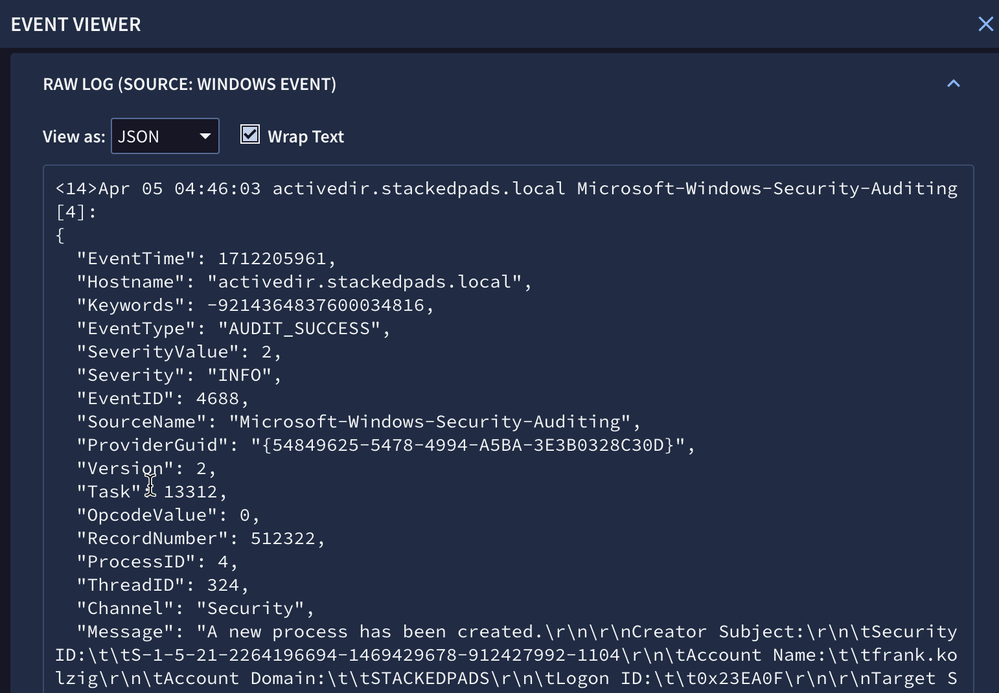
Task: Click the ProviderGuid value in braces
Action: click(468, 445)
